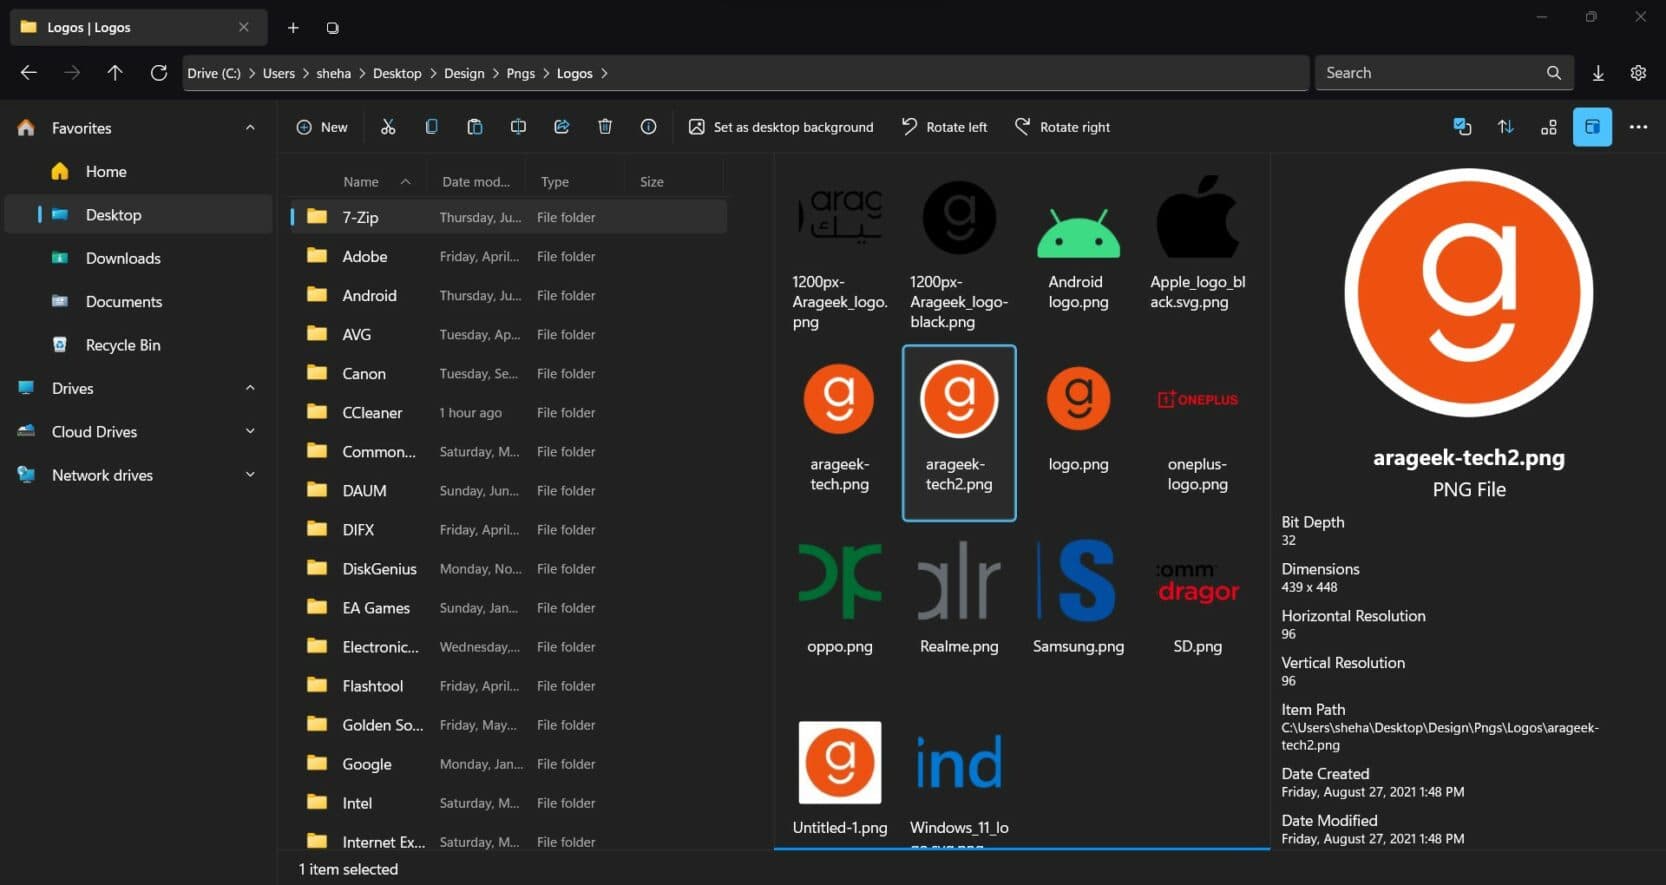Screen dimensions: 1666x885
Task: Expand the Network drives section
Action: (250, 475)
